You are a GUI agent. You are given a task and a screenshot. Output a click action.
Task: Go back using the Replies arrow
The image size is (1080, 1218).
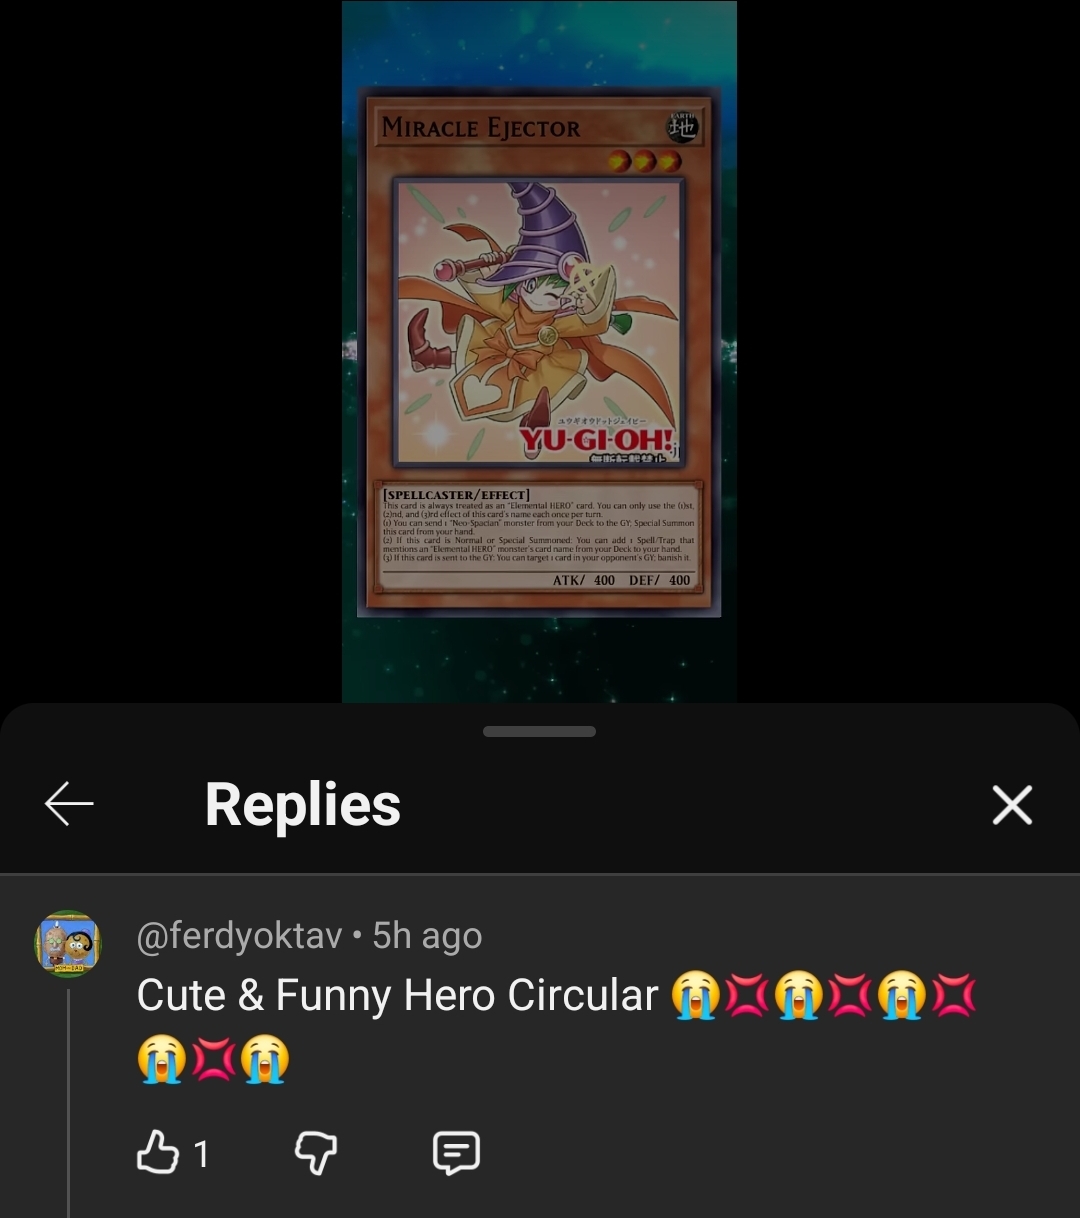coord(69,804)
